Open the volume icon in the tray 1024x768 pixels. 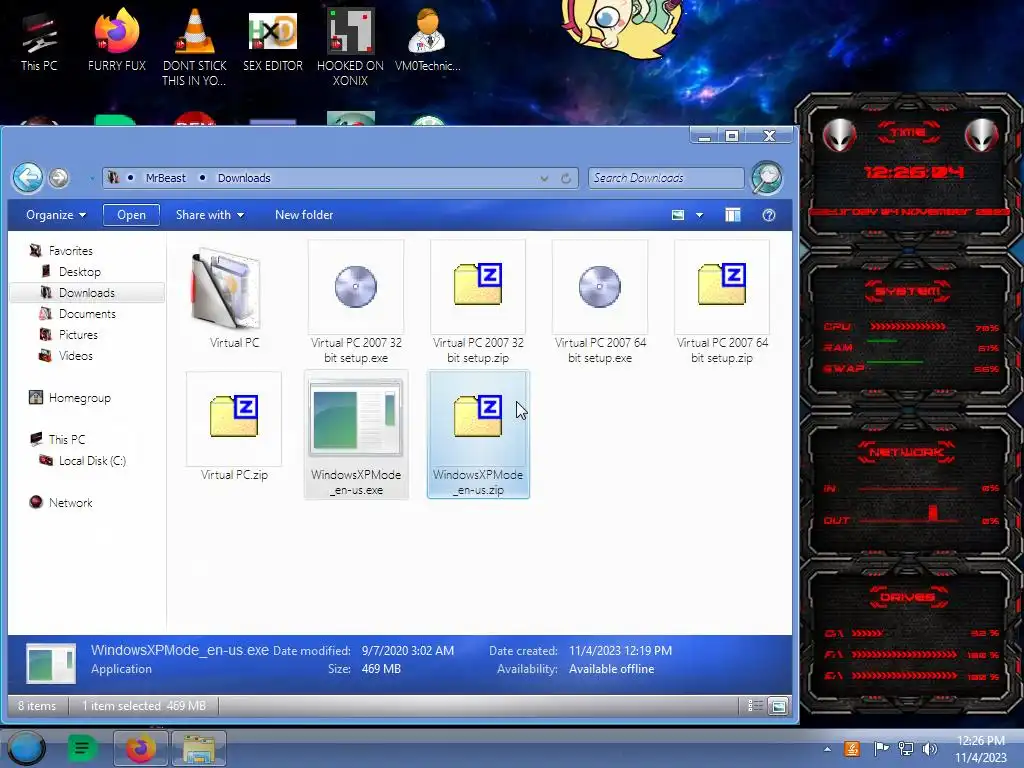coord(930,749)
